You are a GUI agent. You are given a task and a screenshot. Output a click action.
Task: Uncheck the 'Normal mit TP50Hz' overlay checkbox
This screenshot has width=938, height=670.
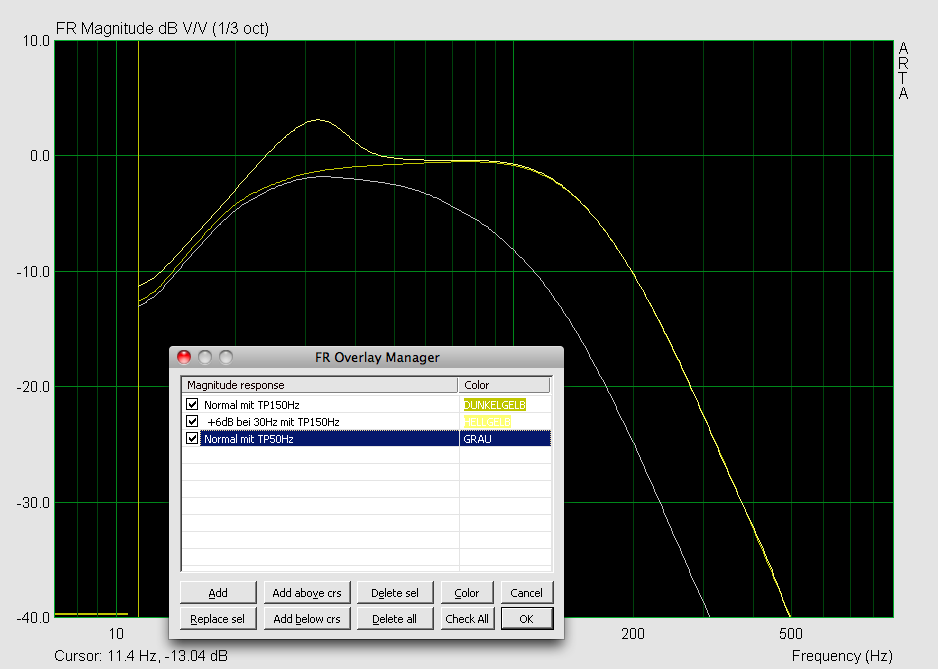point(192,438)
